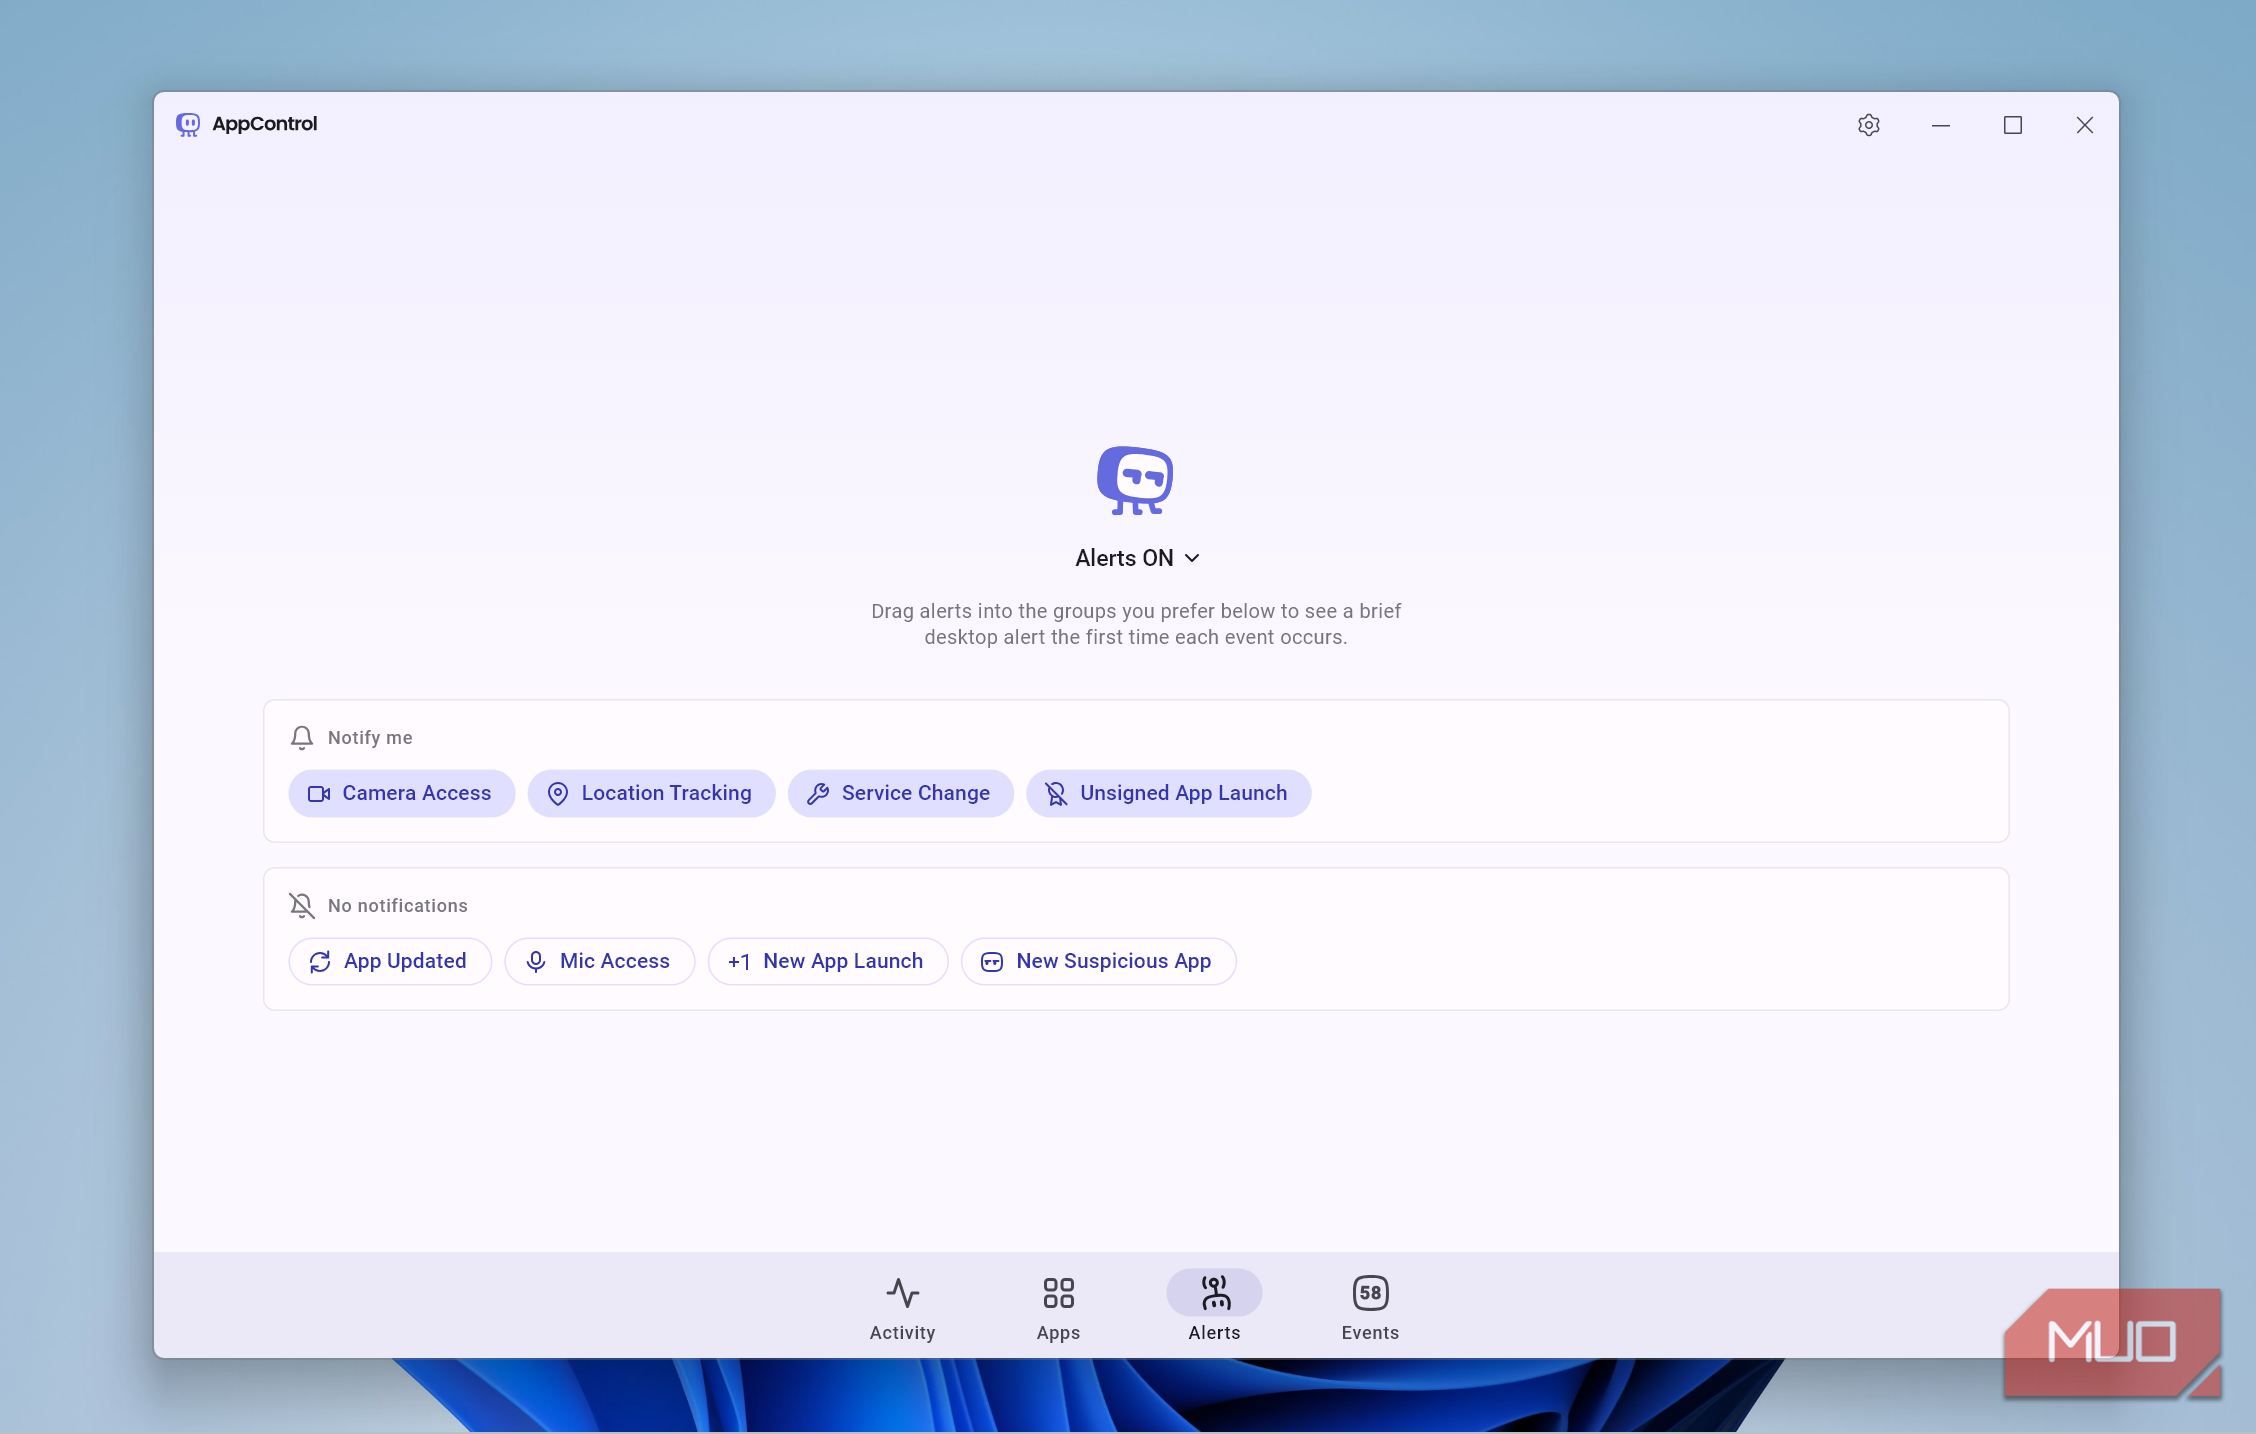
Task: Click the bell icon beside Notify me
Action: (x=301, y=738)
